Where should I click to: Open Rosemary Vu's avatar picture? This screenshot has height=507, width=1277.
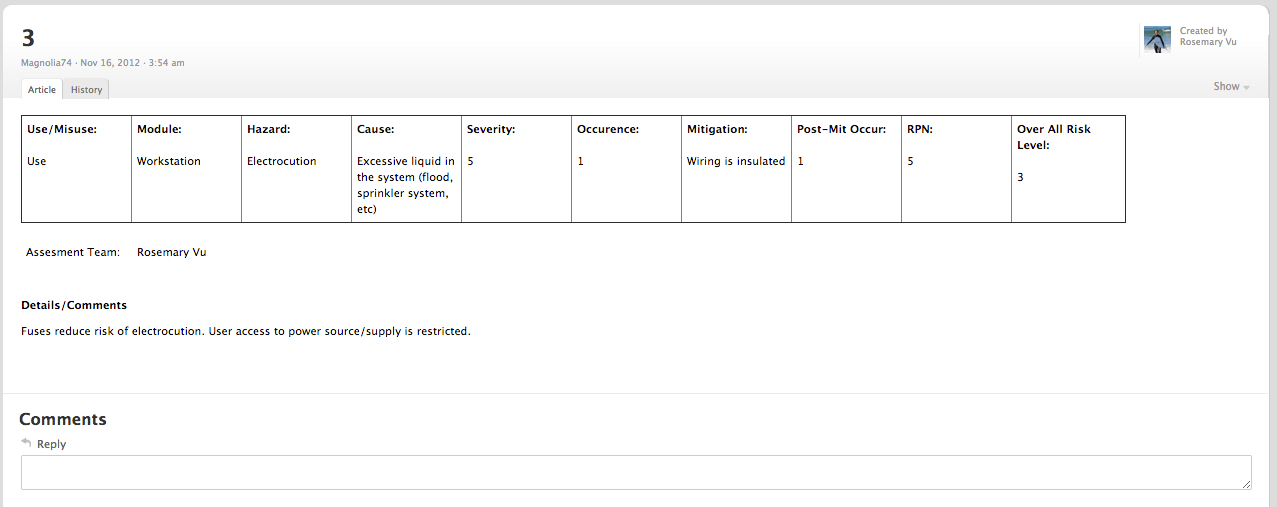[1157, 39]
